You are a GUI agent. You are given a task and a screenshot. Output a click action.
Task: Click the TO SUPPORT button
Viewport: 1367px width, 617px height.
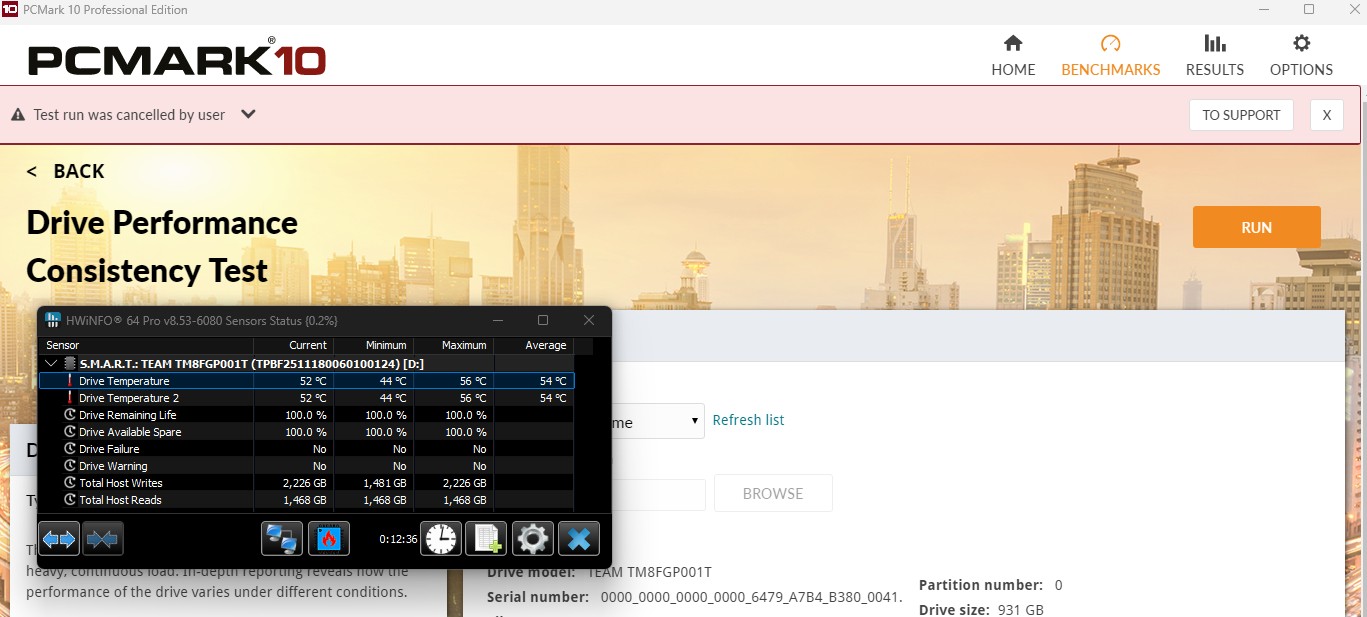click(1241, 115)
